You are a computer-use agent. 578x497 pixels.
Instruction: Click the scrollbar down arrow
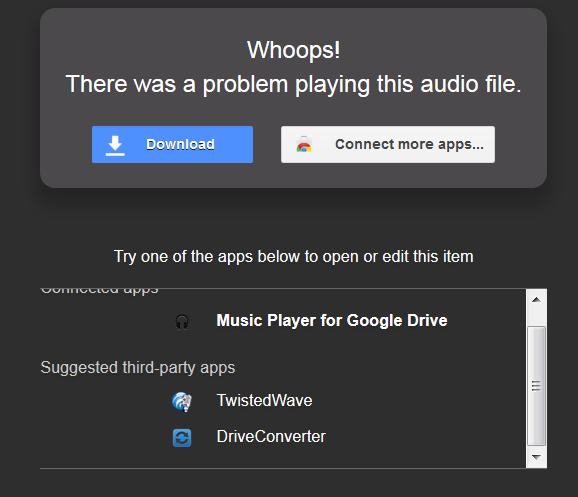coord(536,457)
